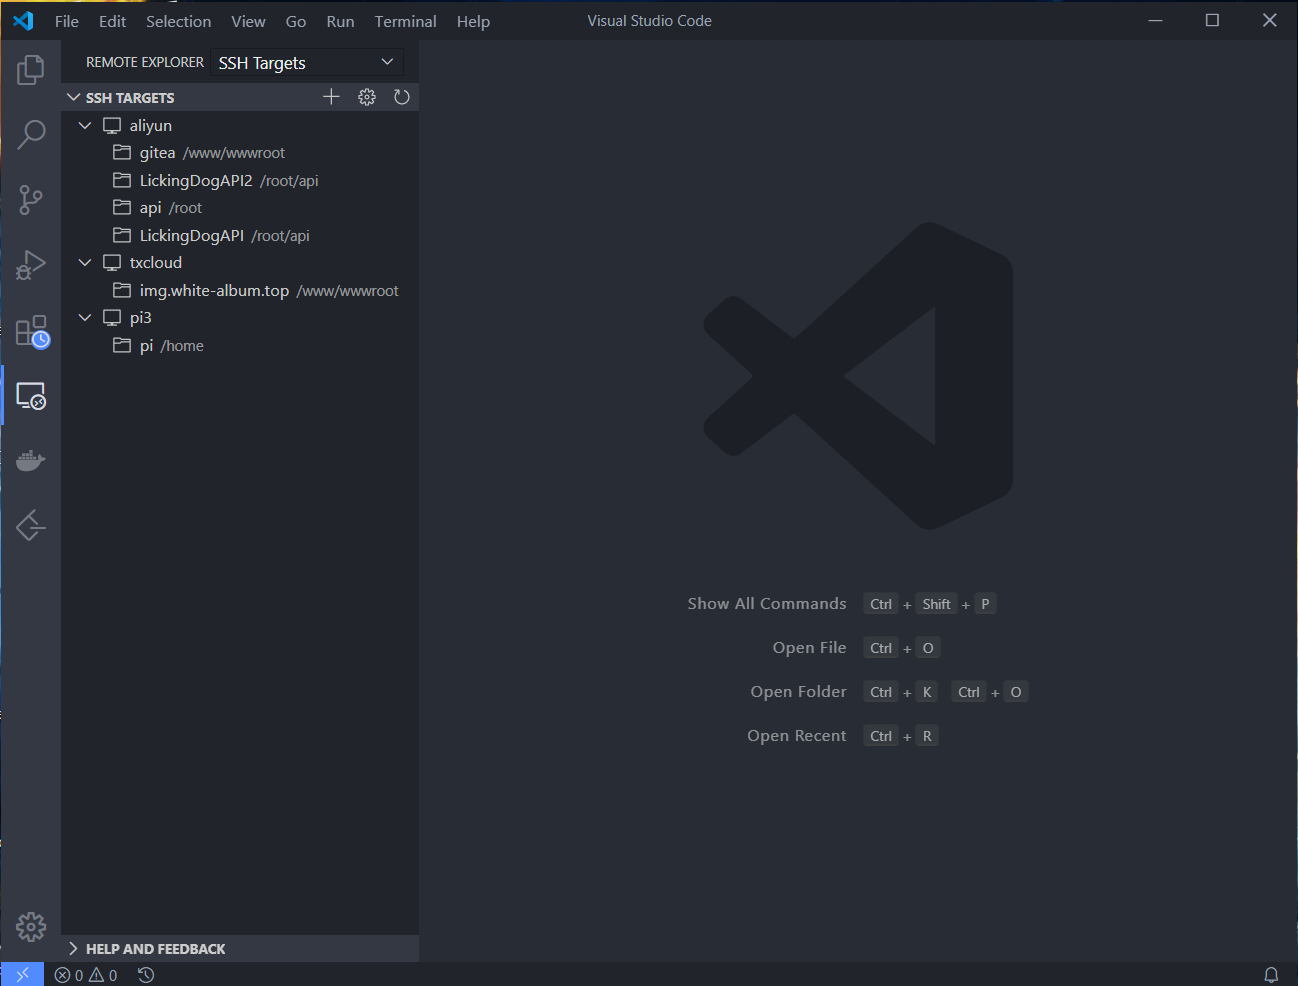The width and height of the screenshot is (1298, 986).
Task: Open the SSH Targets dropdown selector
Action: tap(307, 63)
